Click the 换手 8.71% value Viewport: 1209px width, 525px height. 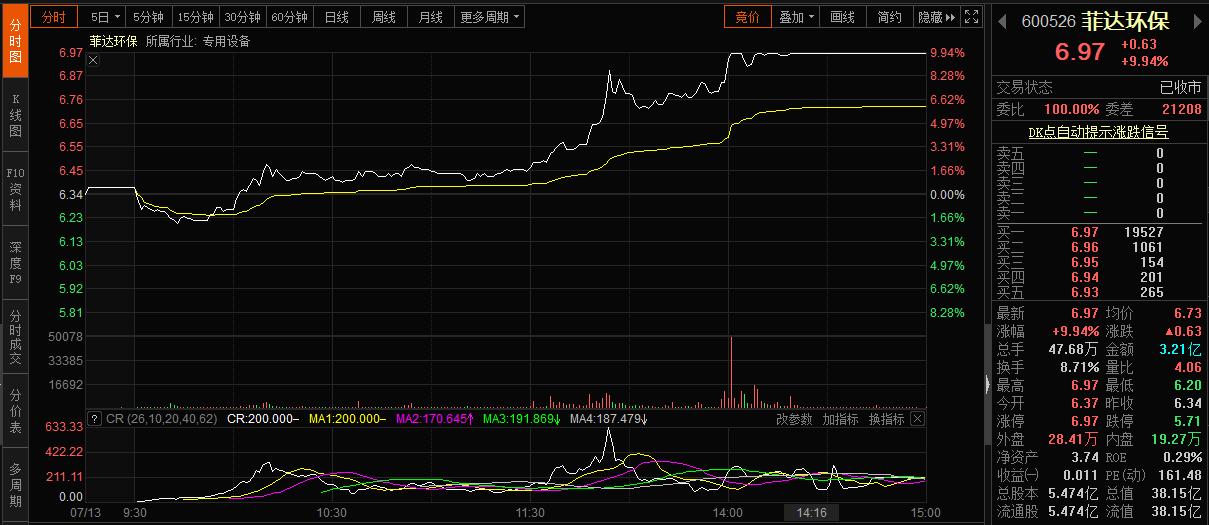pyautogui.click(x=1079, y=367)
